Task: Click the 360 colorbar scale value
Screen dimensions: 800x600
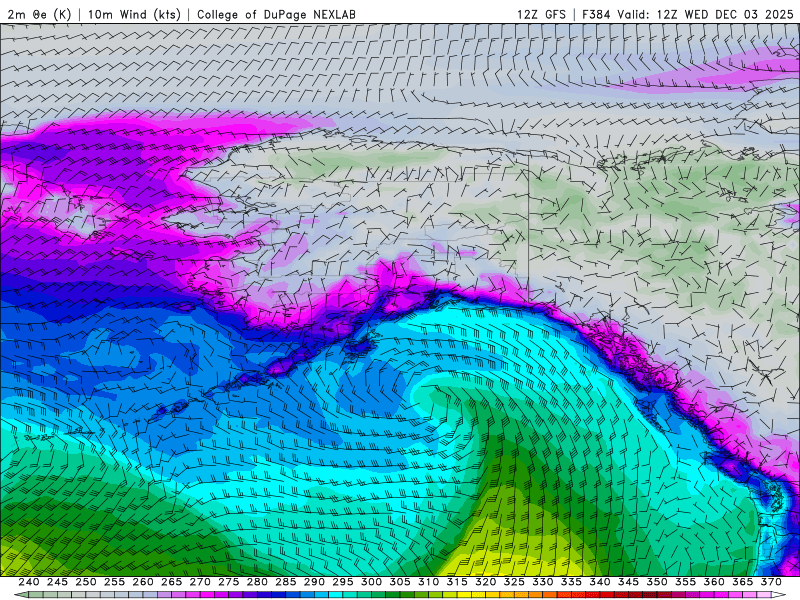Action: pos(714,582)
